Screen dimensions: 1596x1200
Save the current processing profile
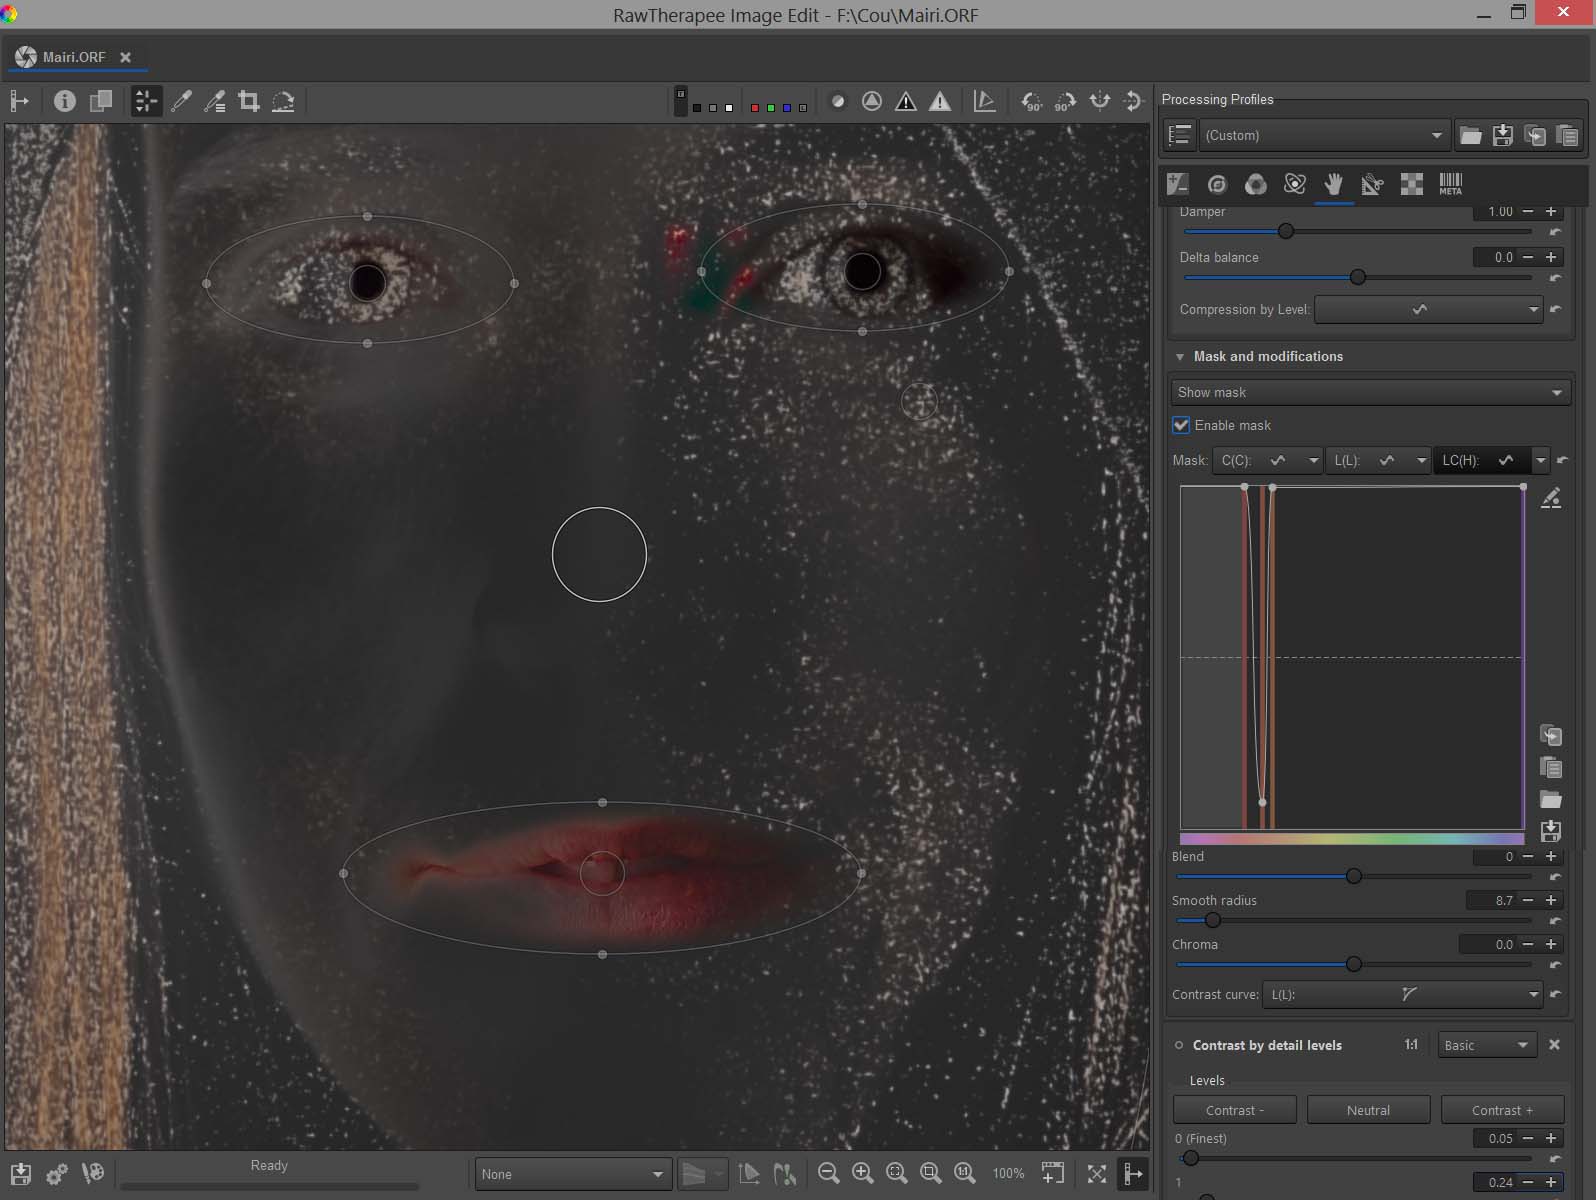pos(1502,135)
